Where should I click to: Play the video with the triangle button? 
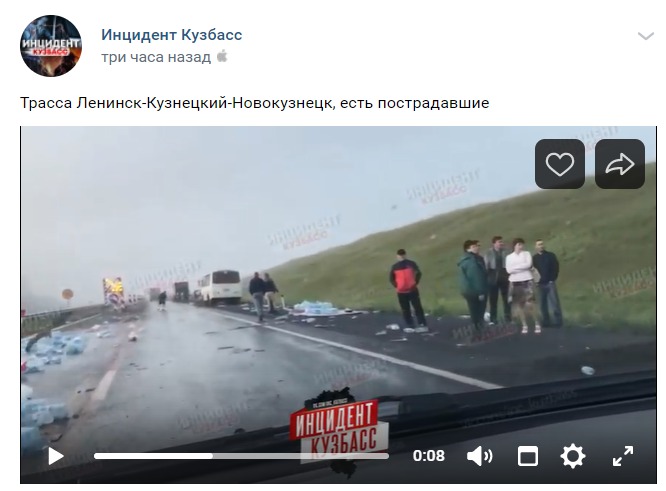[x=55, y=456]
